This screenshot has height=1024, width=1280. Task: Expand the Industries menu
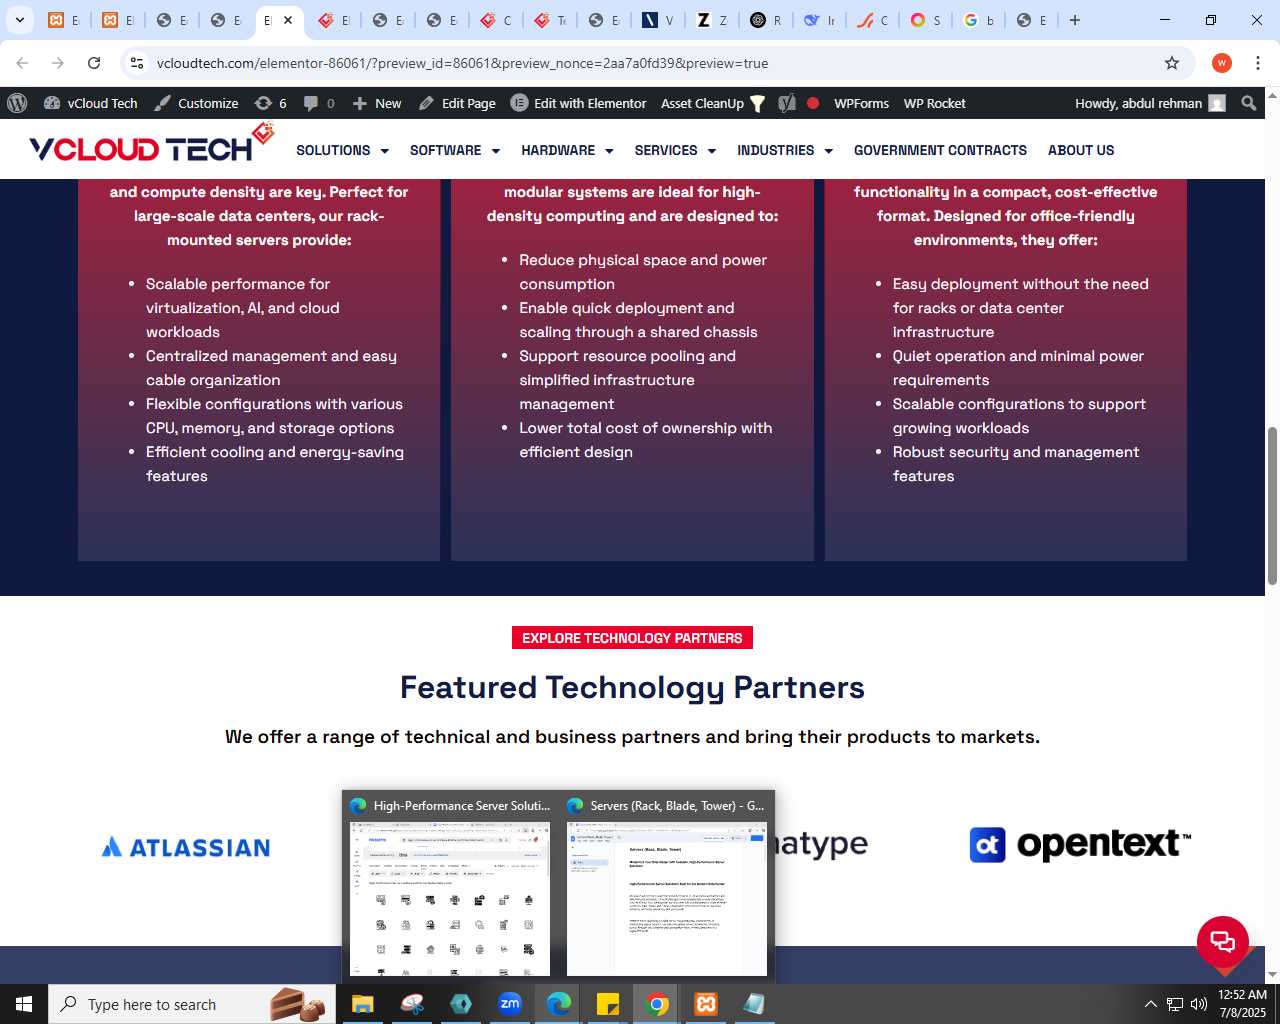point(785,150)
